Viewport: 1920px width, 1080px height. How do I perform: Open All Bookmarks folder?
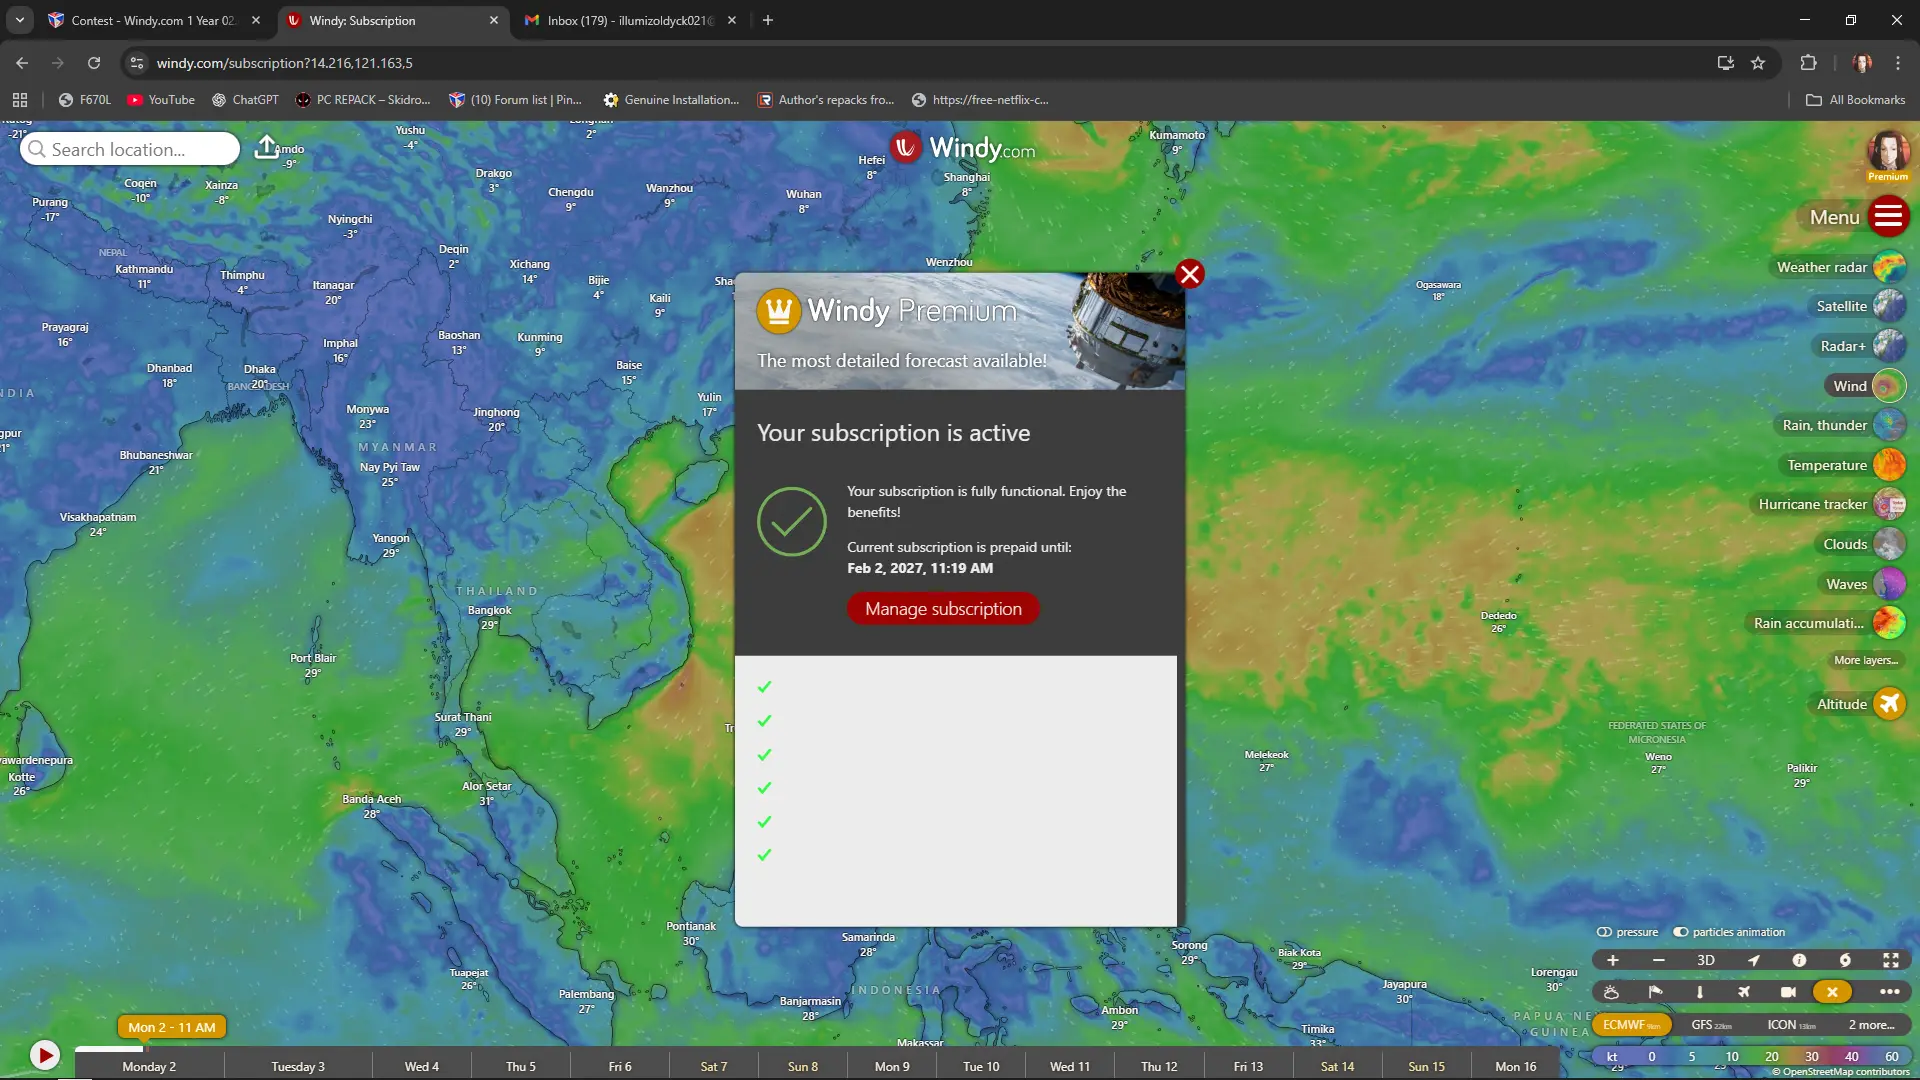pyautogui.click(x=1855, y=100)
